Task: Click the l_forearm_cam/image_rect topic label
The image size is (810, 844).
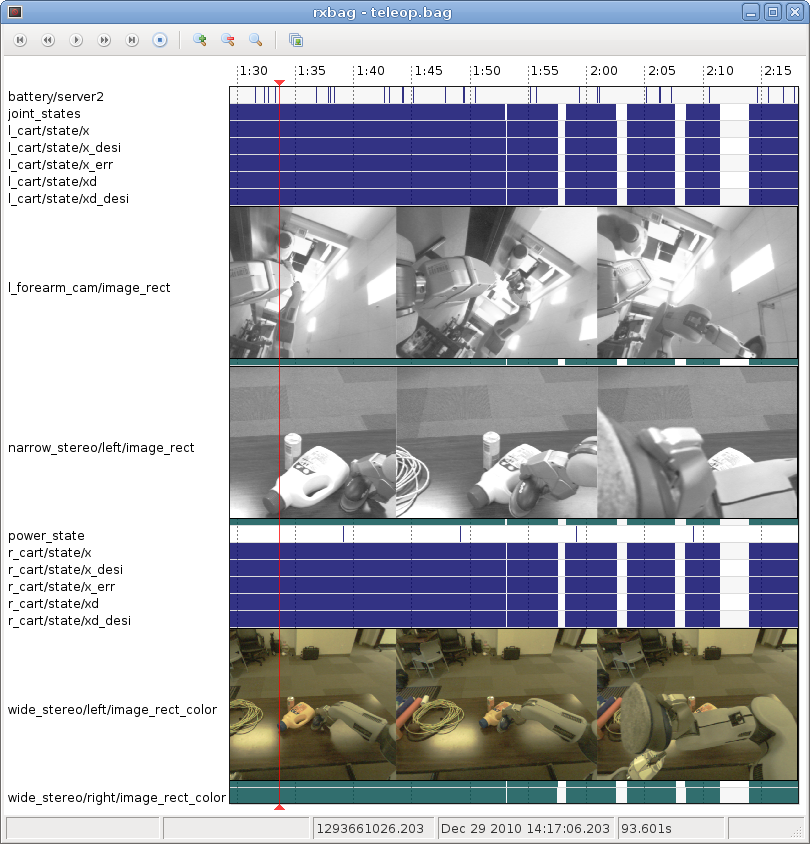Action: click(89, 288)
